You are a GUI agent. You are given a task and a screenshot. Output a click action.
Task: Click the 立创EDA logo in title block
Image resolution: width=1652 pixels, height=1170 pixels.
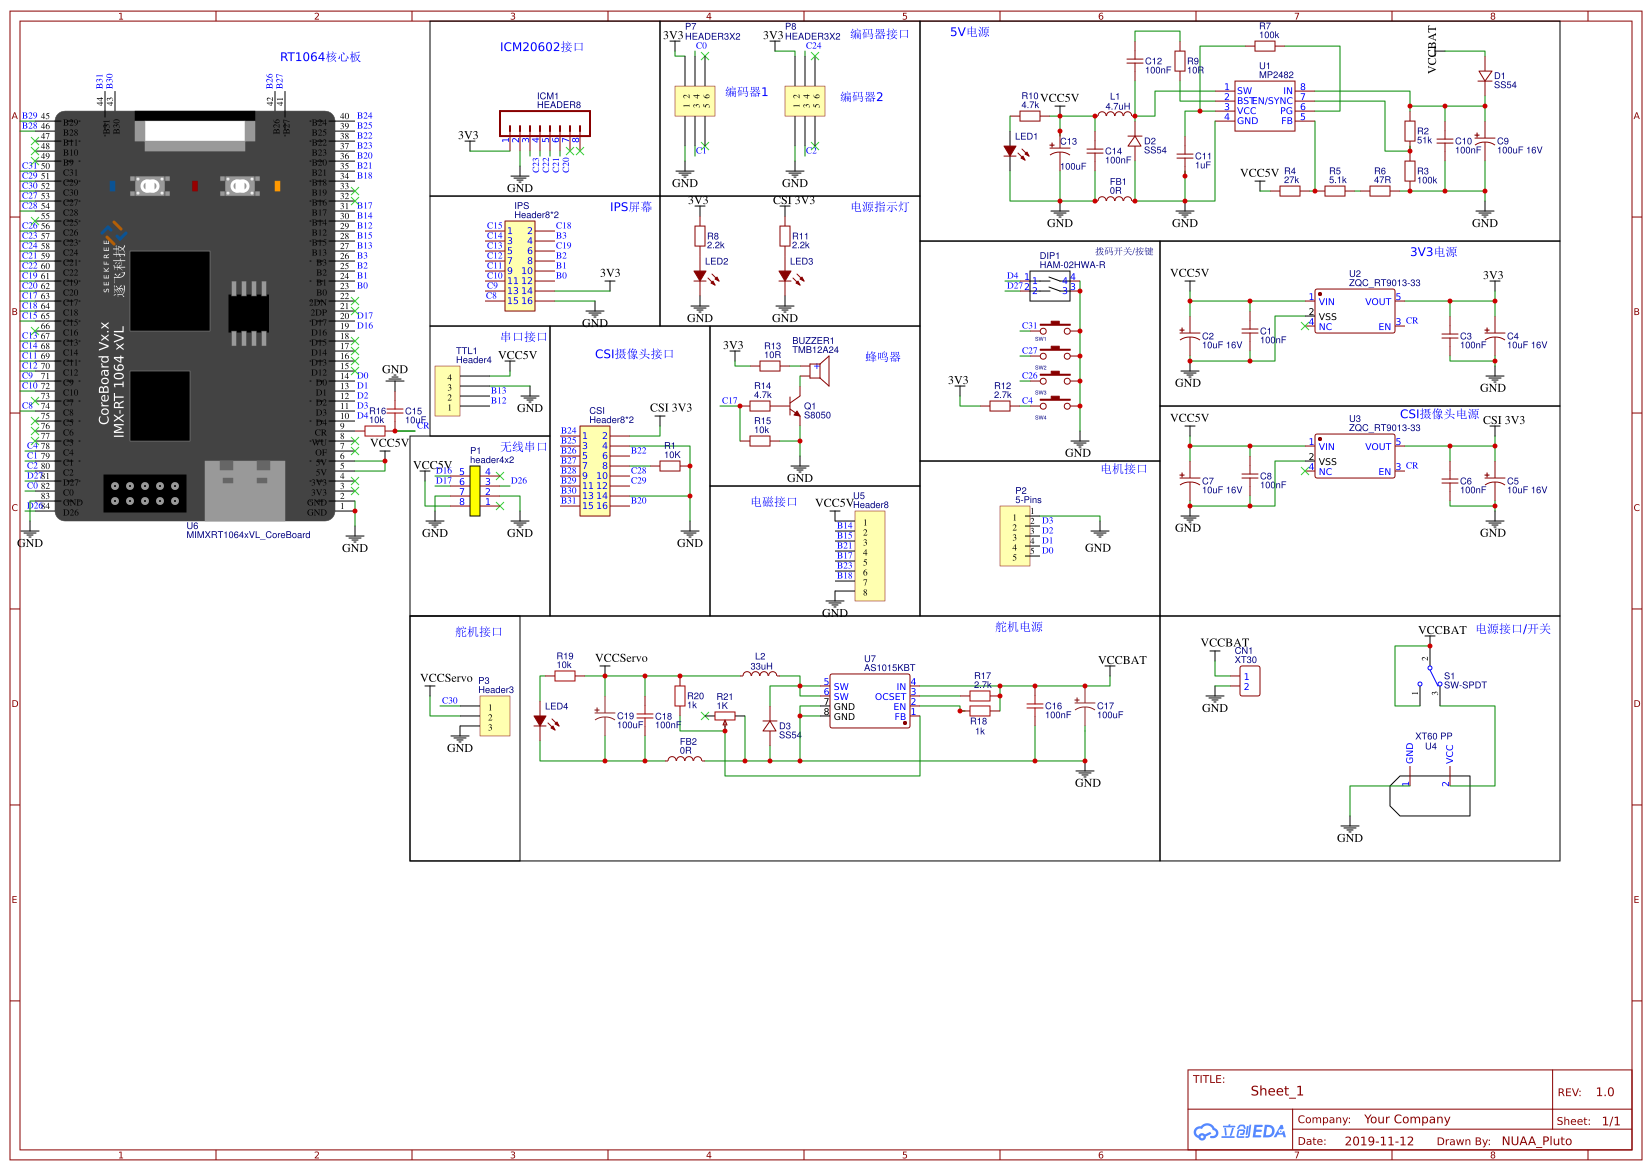[1240, 1131]
